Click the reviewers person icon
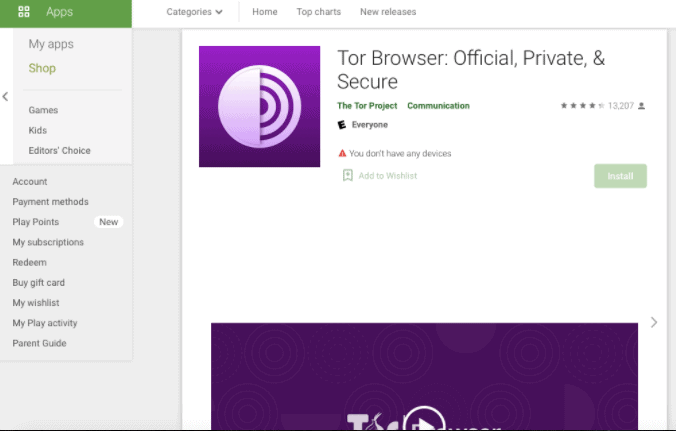 642,106
